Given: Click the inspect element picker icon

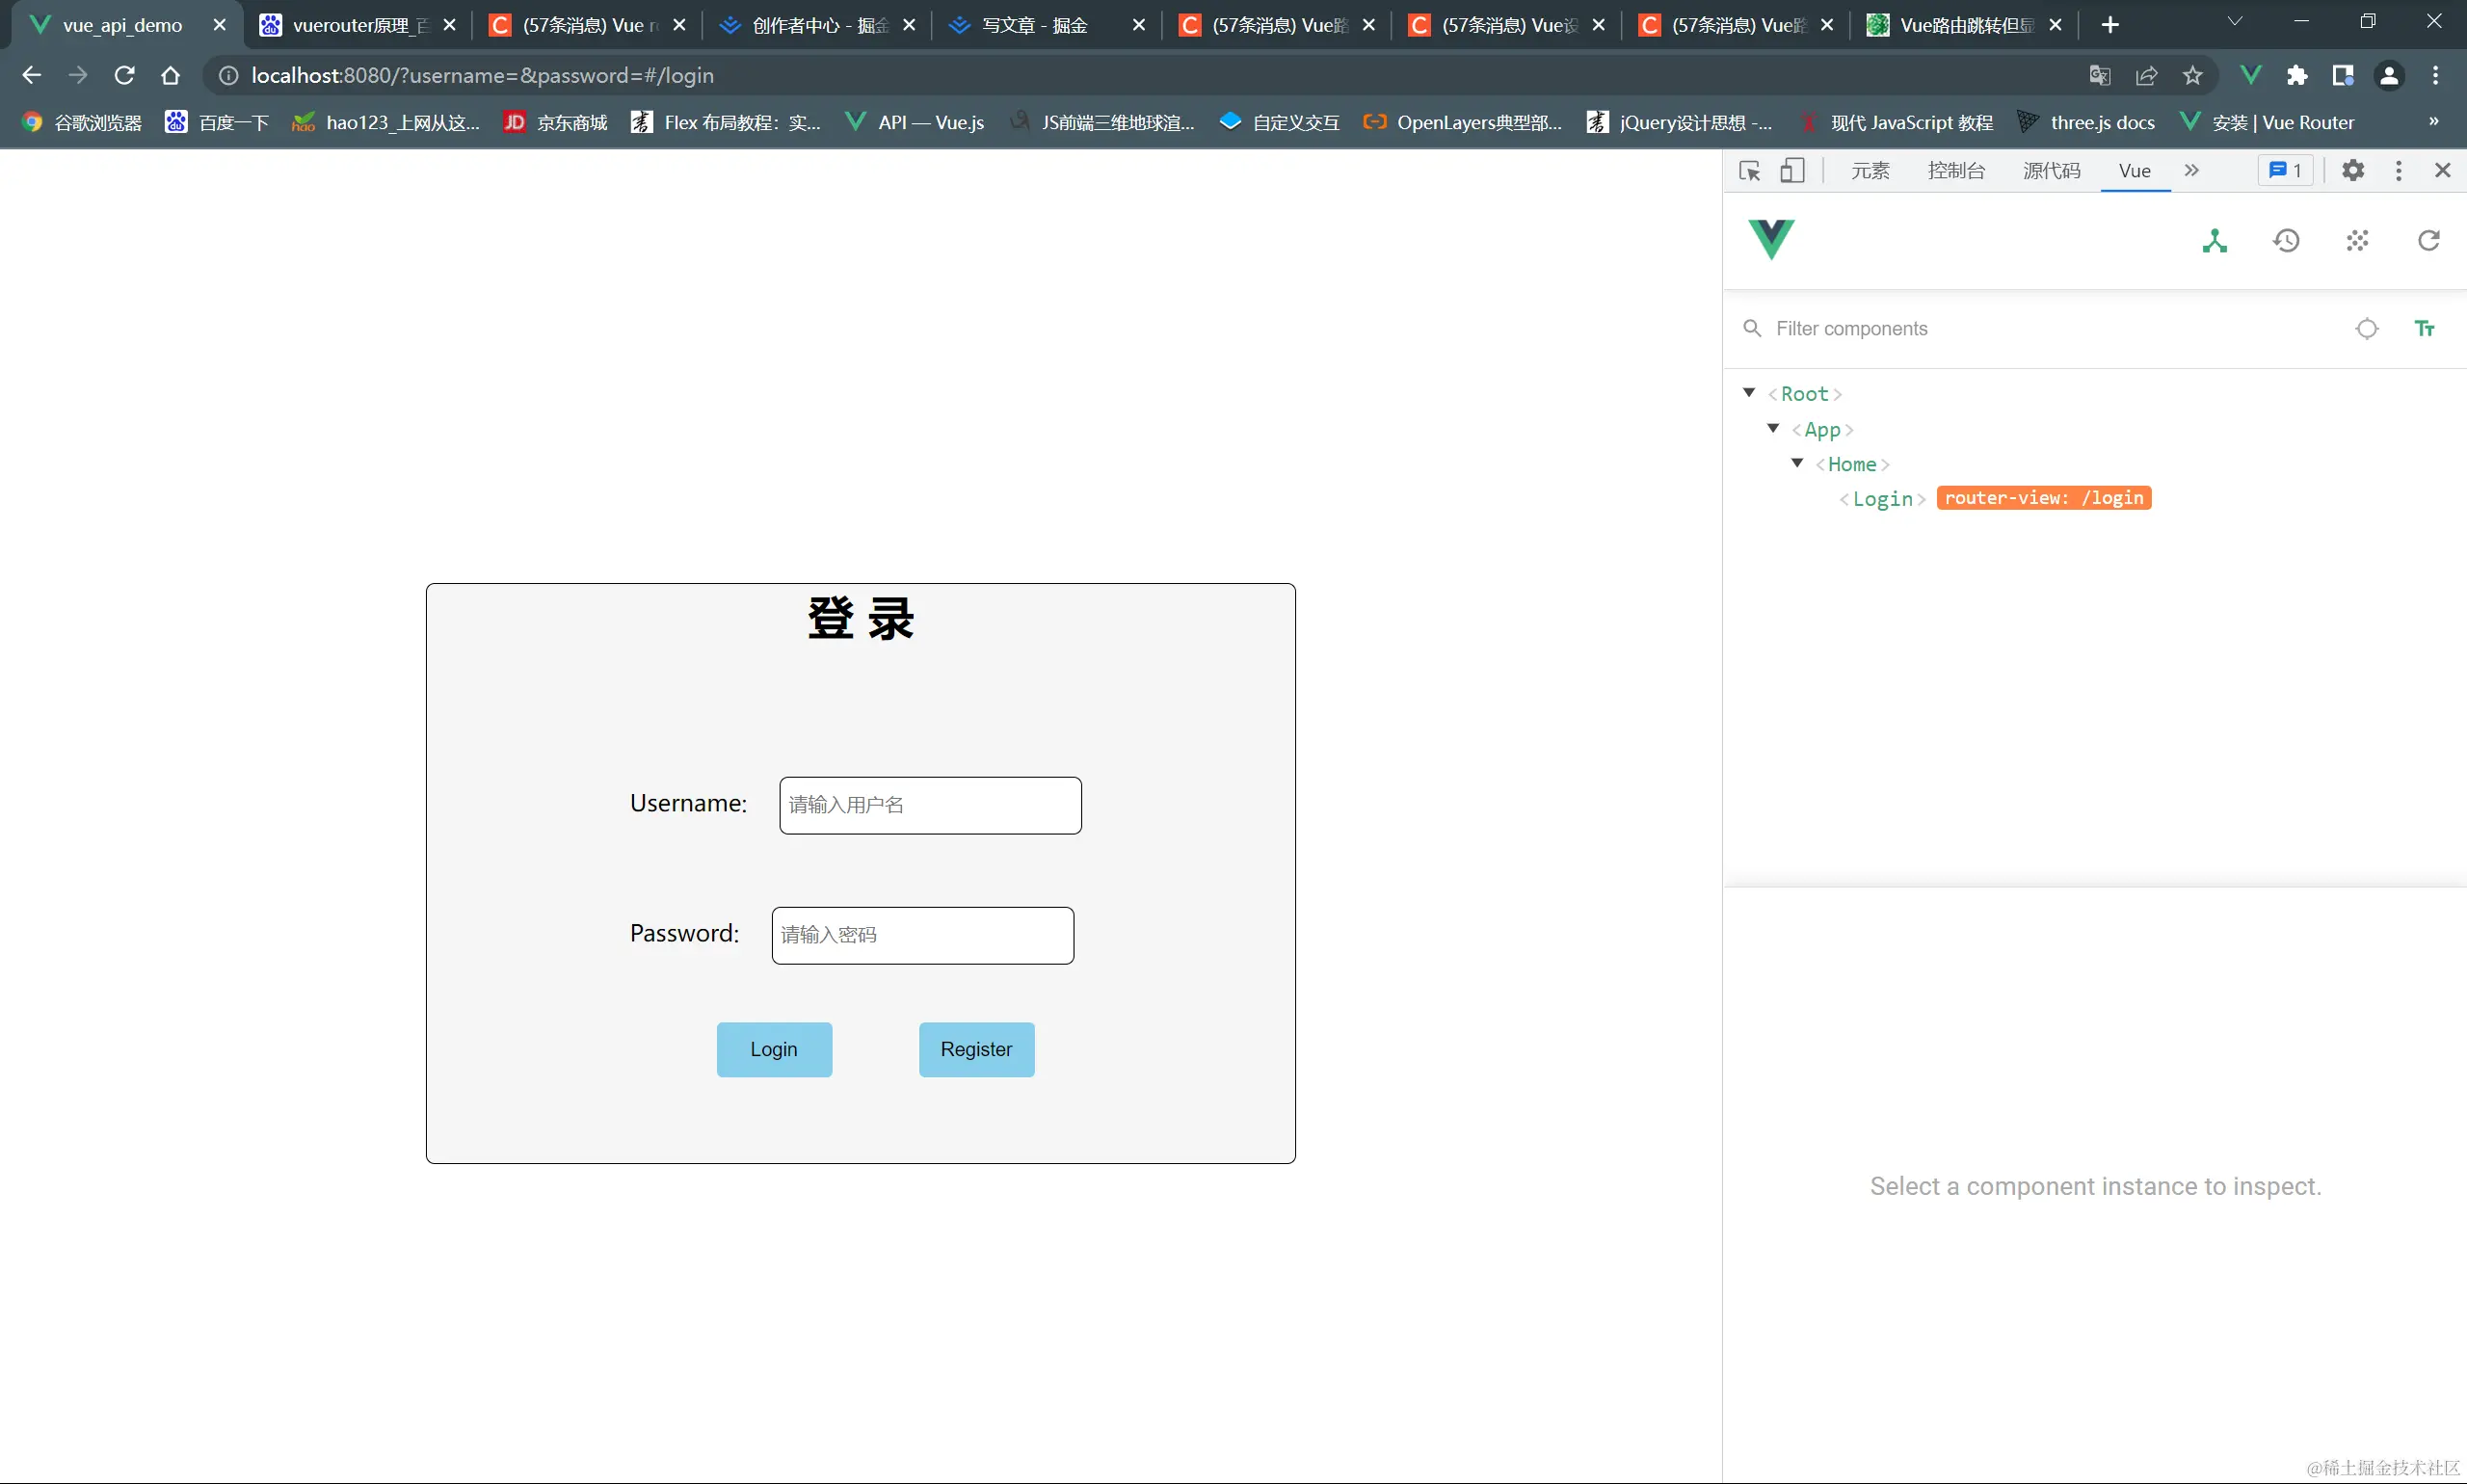Looking at the screenshot, I should point(1749,171).
